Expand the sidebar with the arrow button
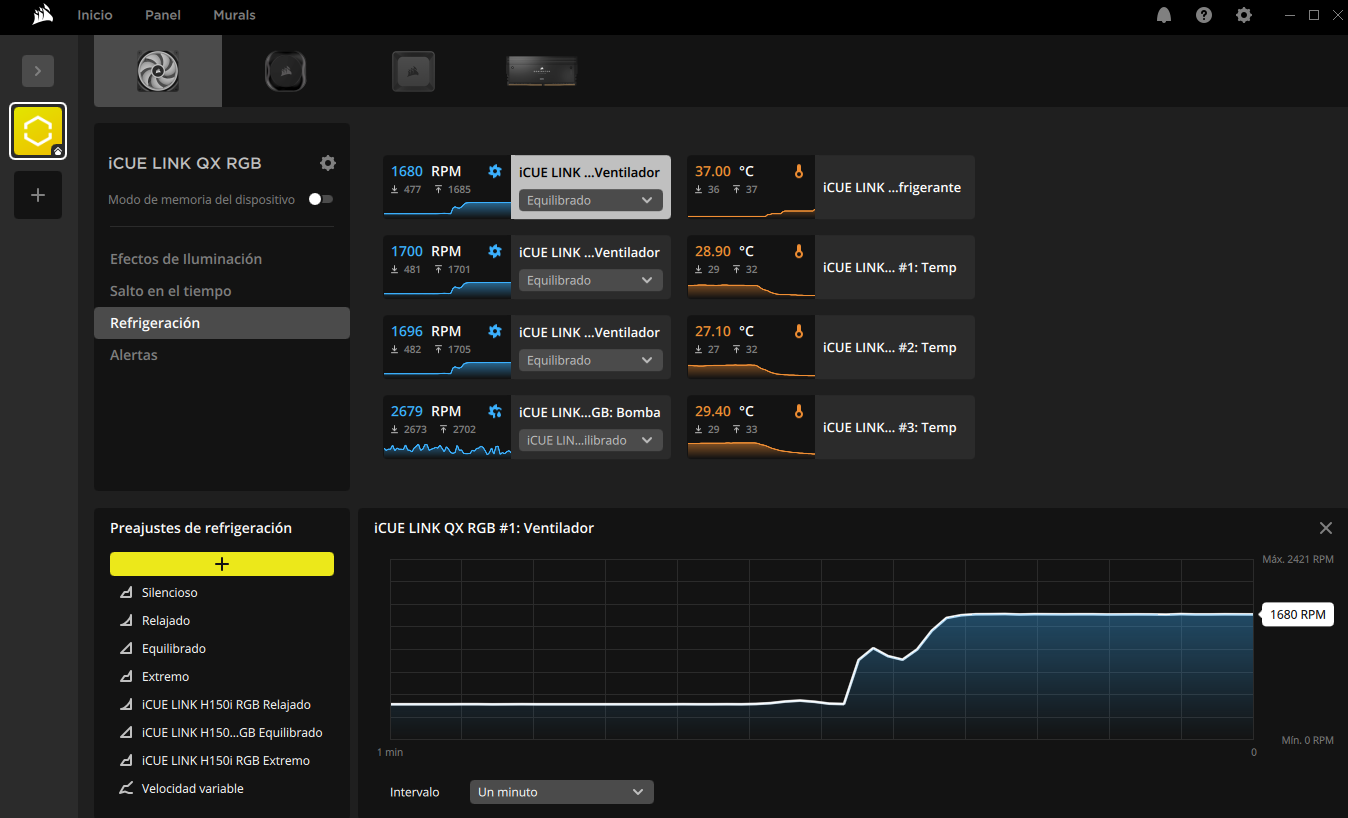 [x=38, y=71]
